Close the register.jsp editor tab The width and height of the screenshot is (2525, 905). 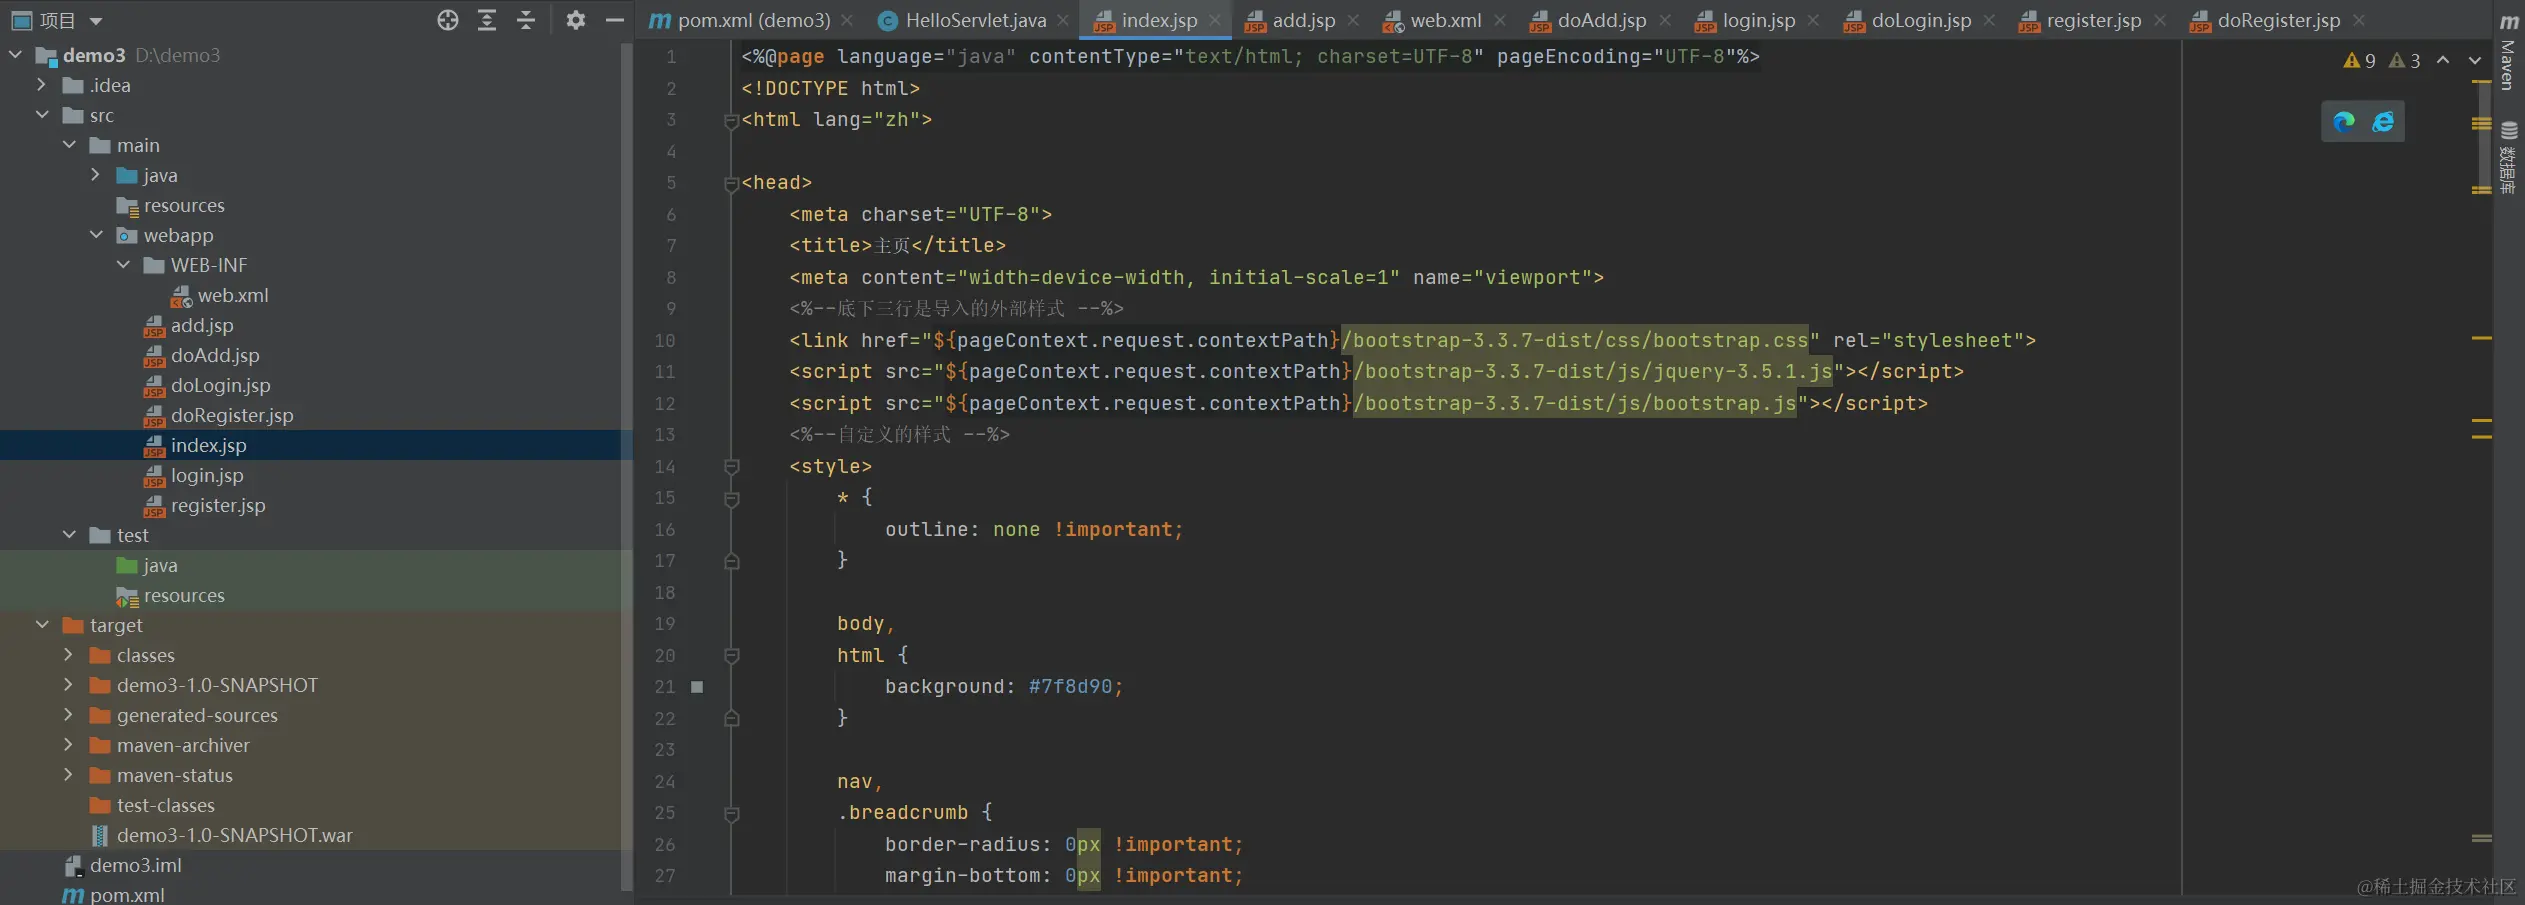pyautogui.click(x=2160, y=20)
